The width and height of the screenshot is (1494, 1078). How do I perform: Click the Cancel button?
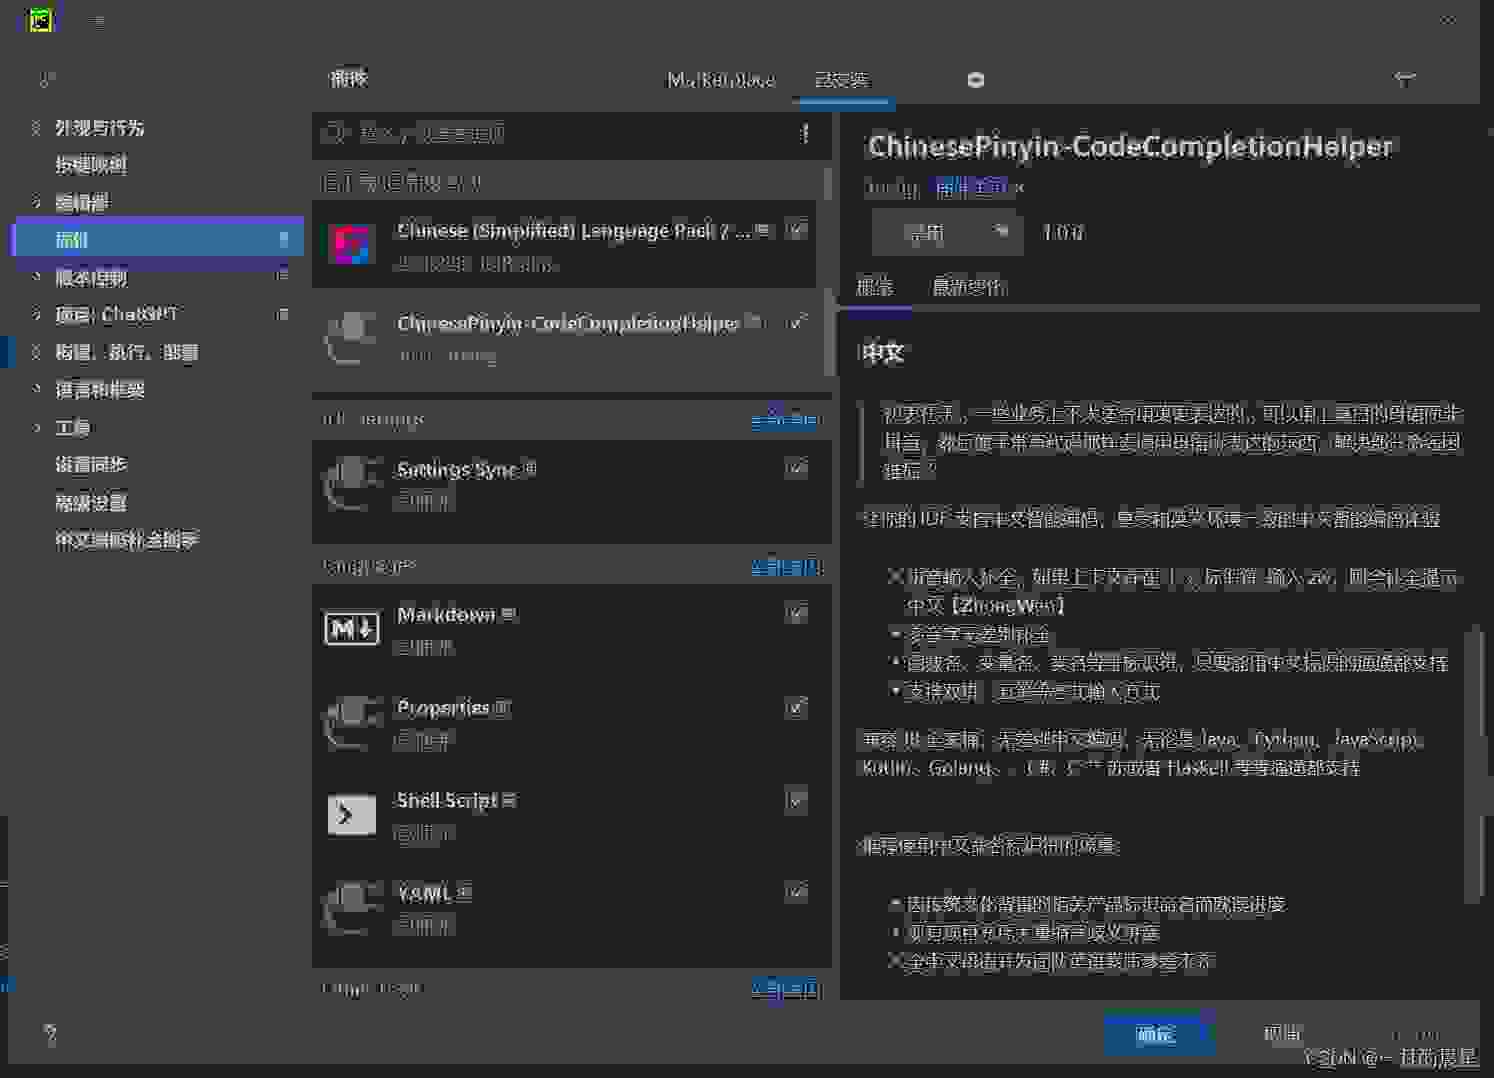click(1283, 1035)
